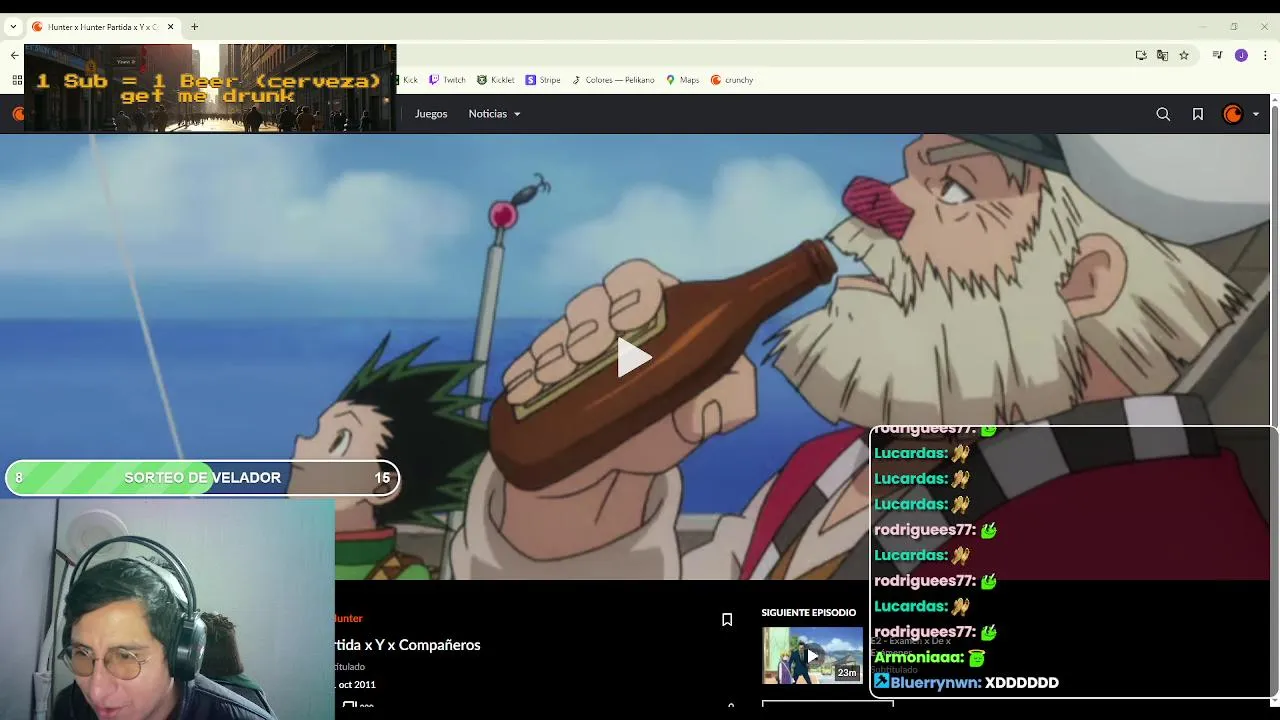Expand the Noticias dropdown menu
Screen dimensions: 1280x720
coord(494,114)
